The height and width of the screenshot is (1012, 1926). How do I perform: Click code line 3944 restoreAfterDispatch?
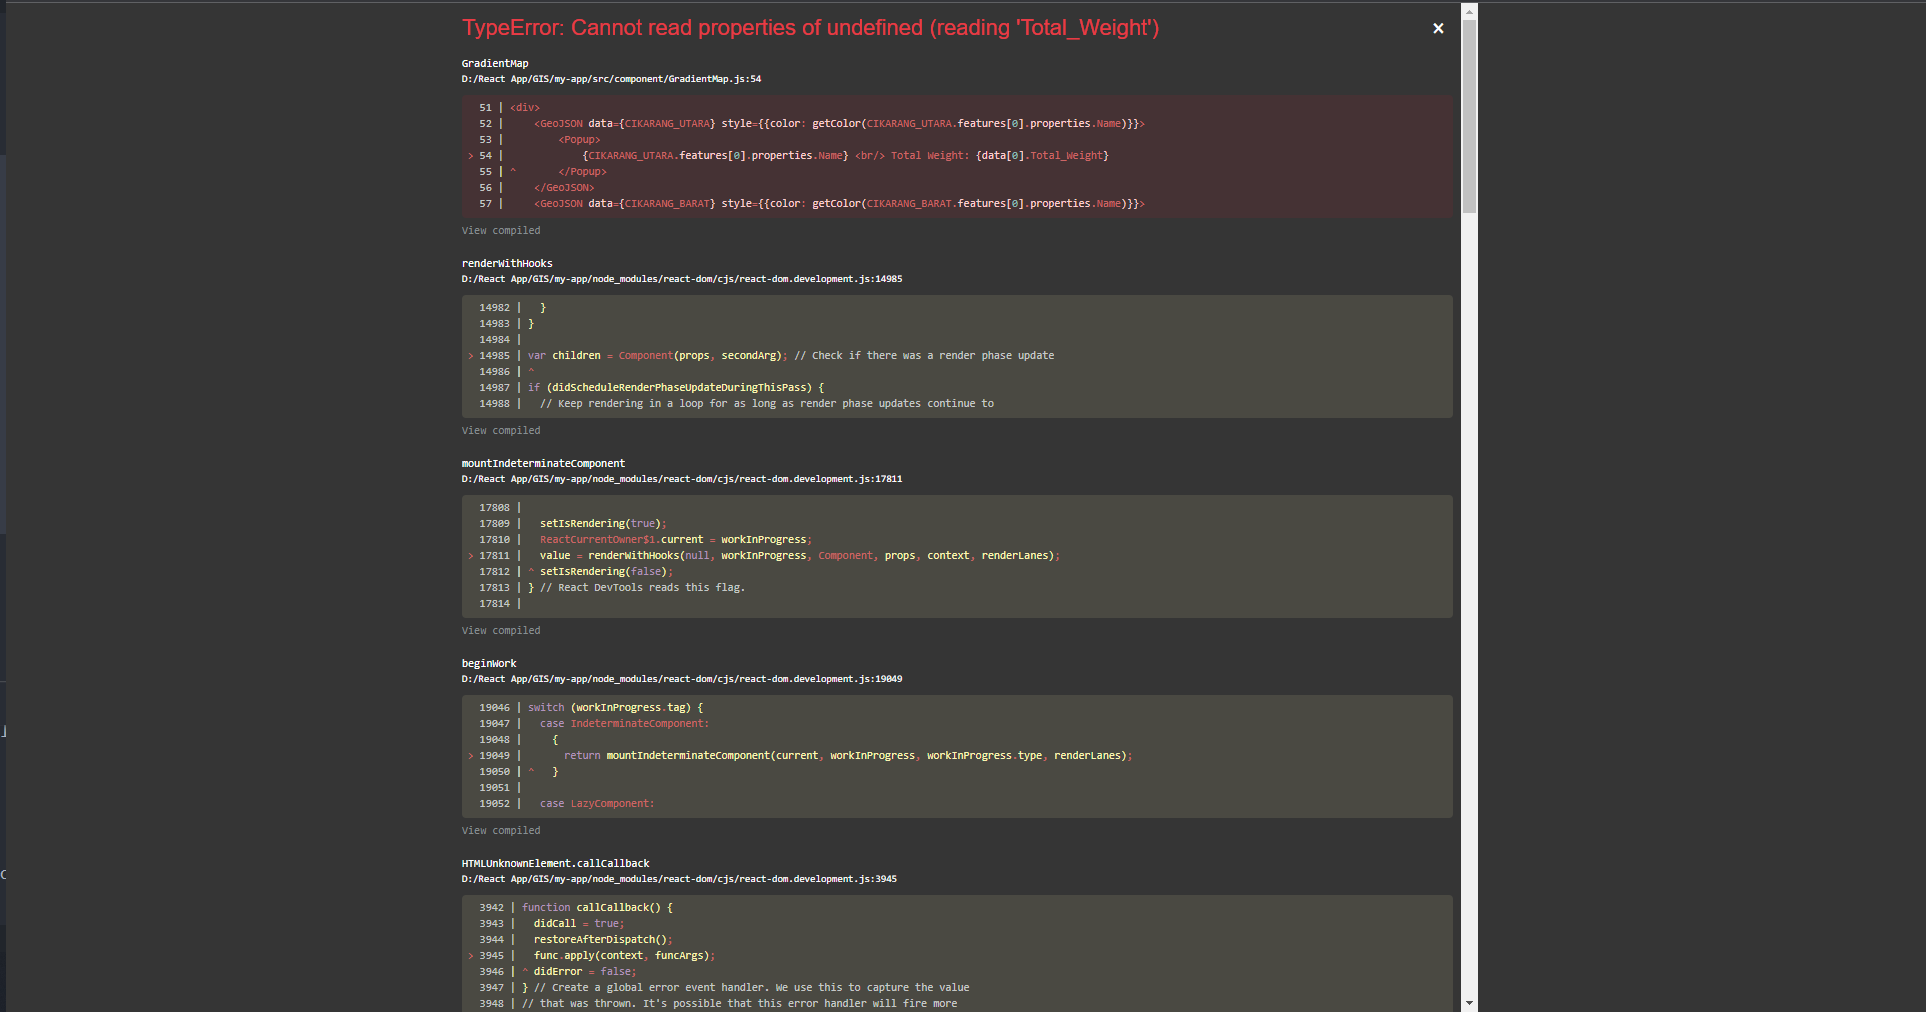click(x=576, y=940)
